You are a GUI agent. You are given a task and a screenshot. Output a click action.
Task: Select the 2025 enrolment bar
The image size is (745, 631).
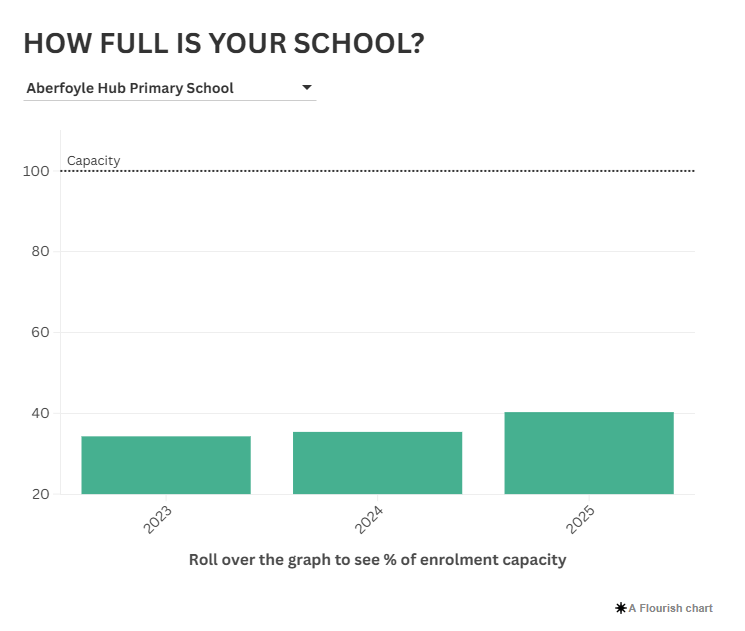click(589, 453)
